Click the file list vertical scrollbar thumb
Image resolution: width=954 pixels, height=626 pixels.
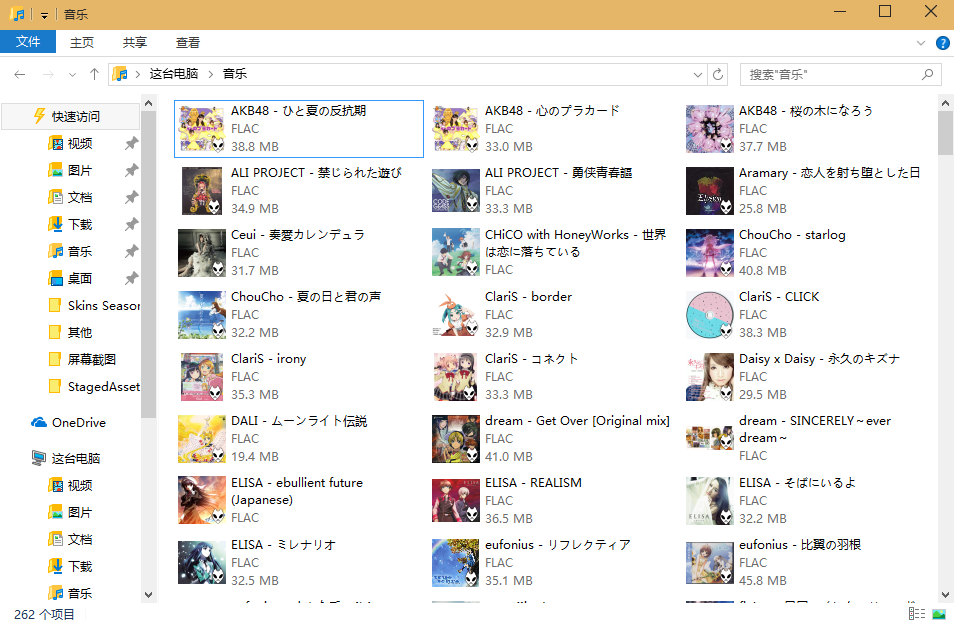tap(945, 133)
